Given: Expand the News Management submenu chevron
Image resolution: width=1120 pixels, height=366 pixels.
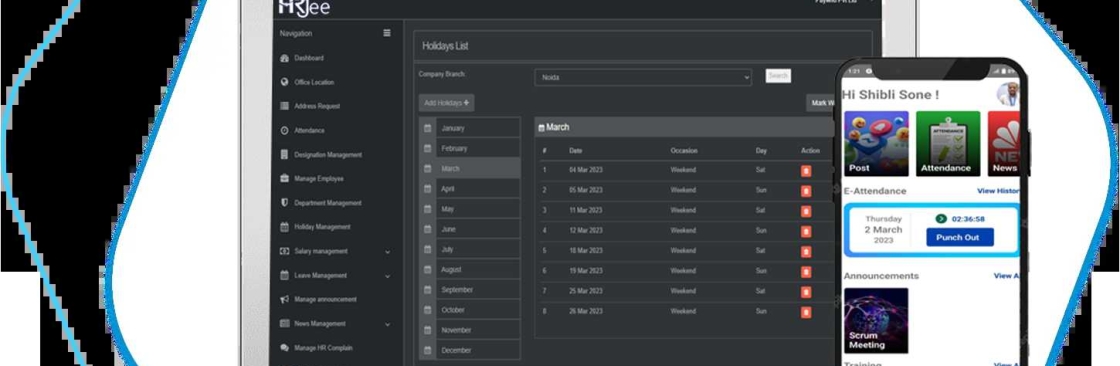Looking at the screenshot, I should pos(388,324).
